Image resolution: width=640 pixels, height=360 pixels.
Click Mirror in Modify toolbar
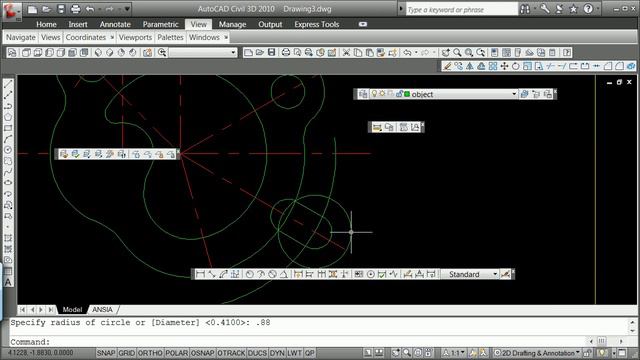(x=470, y=66)
